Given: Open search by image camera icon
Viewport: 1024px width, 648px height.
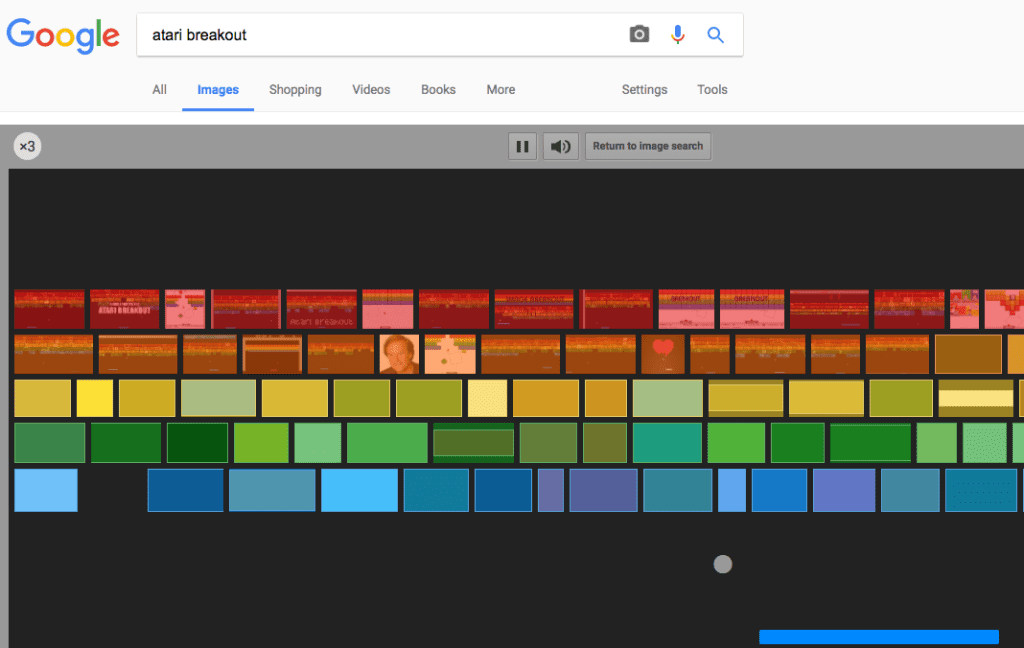Looking at the screenshot, I should pyautogui.click(x=639, y=34).
